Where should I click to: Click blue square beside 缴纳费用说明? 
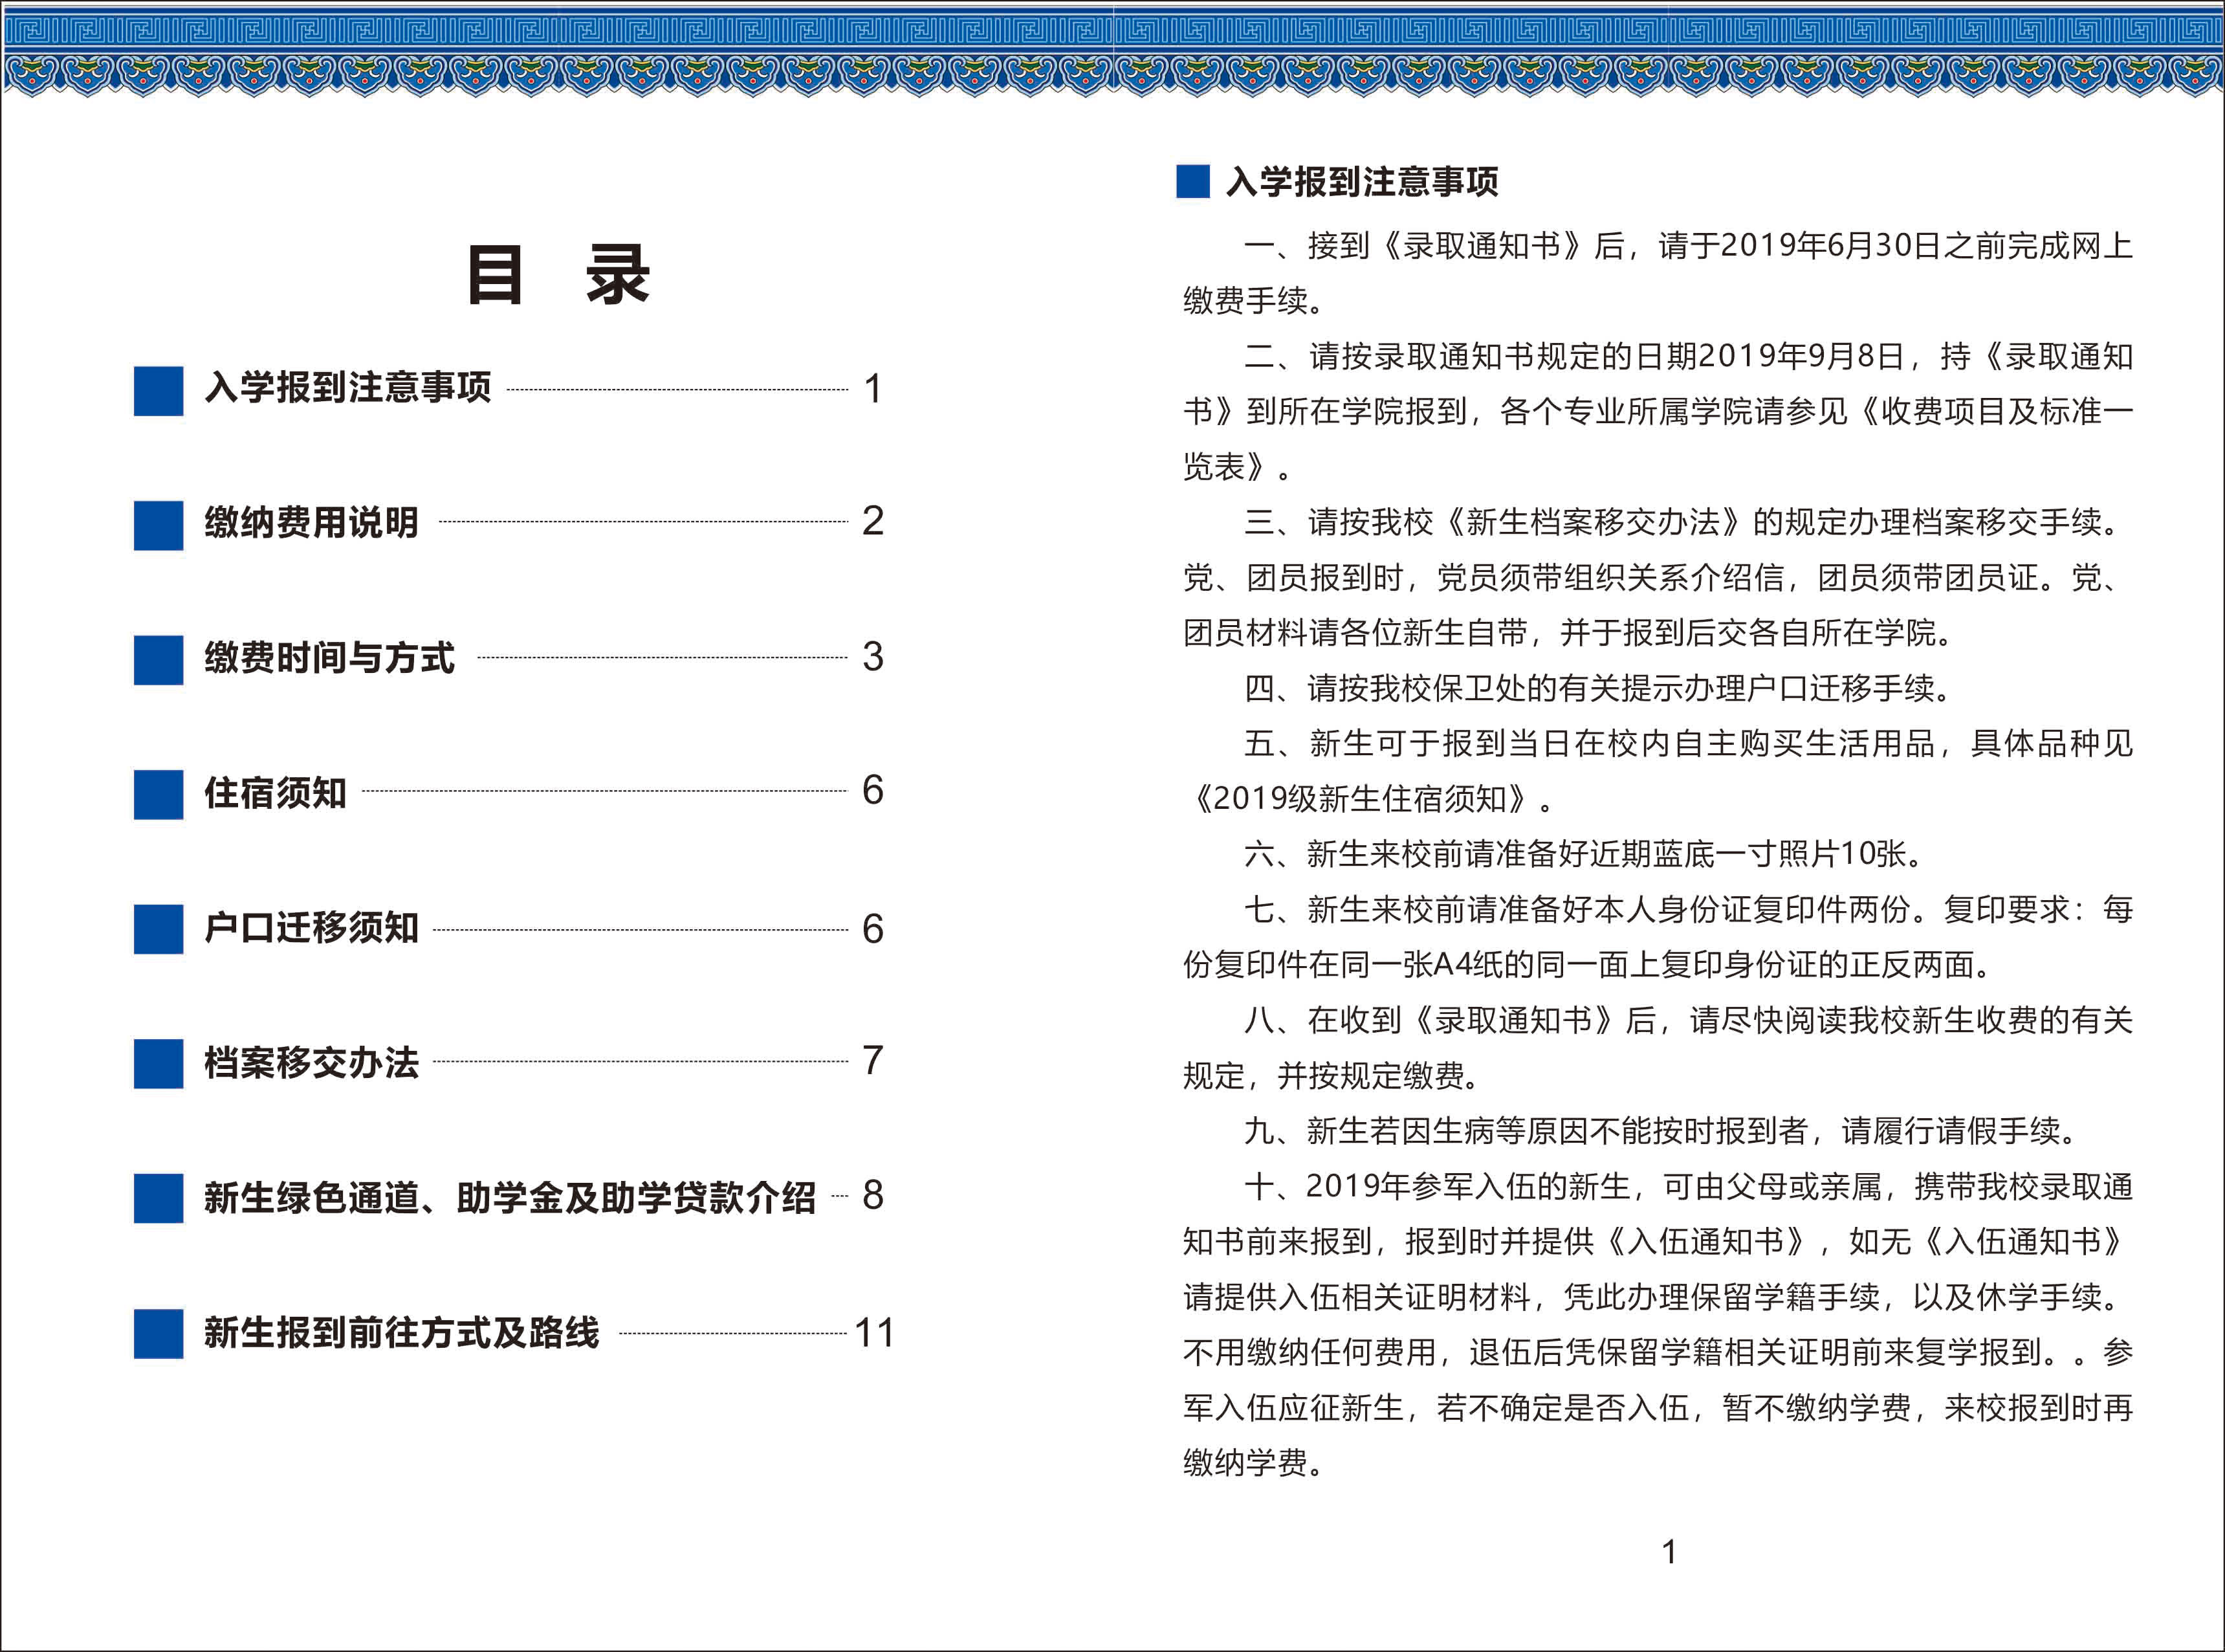158,525
